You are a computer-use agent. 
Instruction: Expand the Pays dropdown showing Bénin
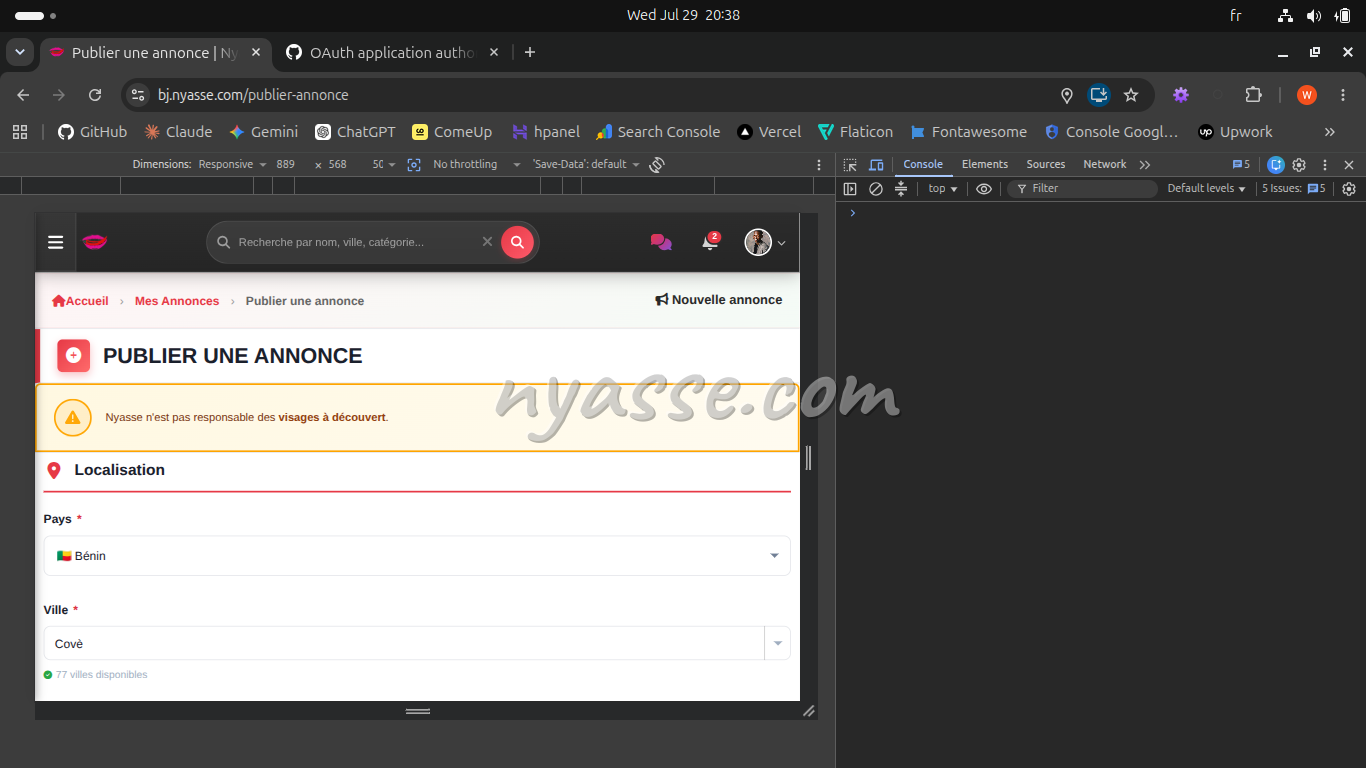pos(417,556)
